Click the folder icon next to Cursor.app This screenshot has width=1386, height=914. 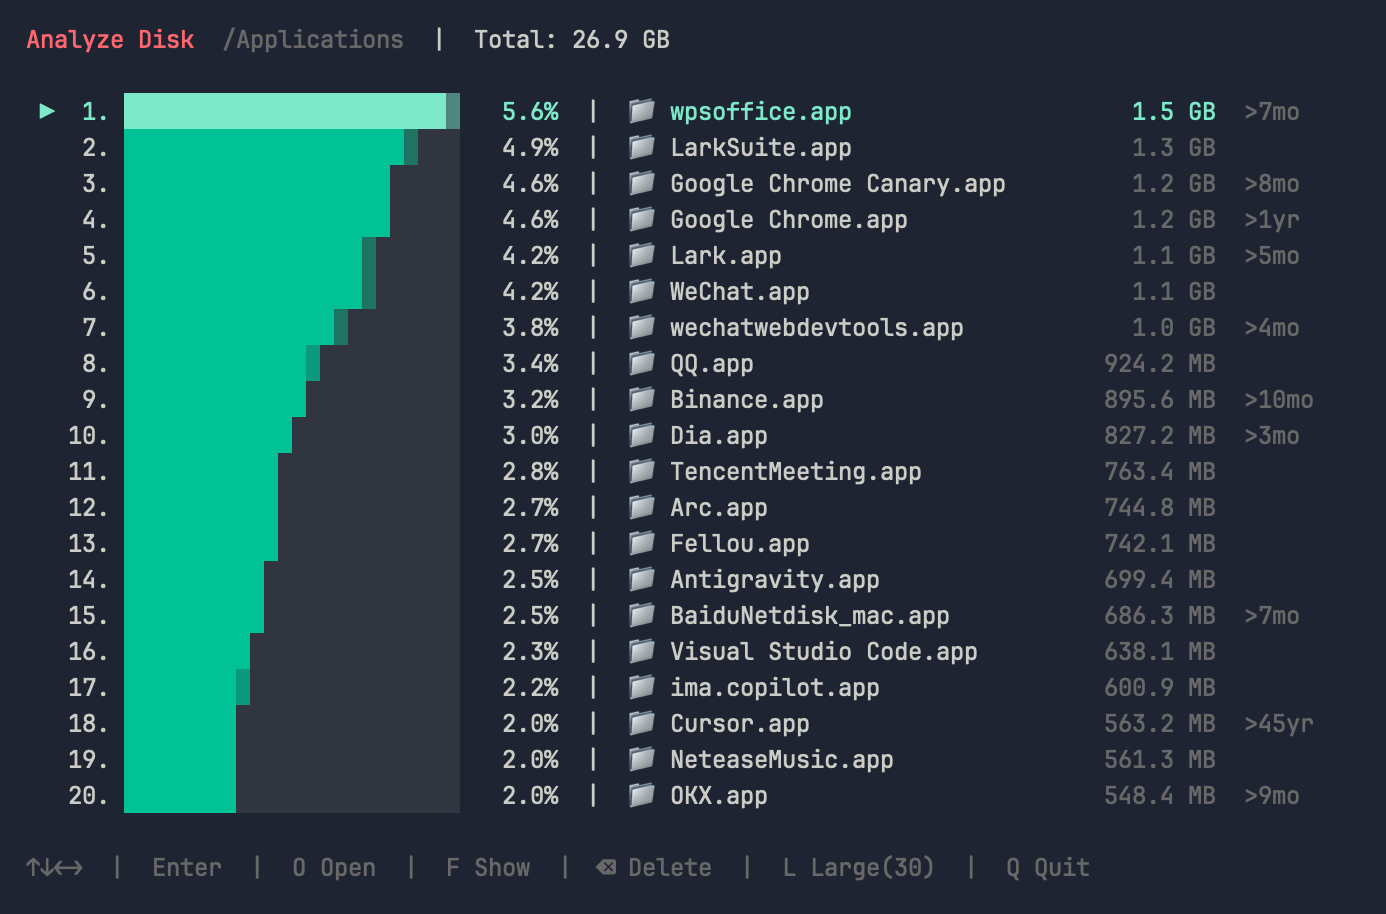(x=641, y=723)
